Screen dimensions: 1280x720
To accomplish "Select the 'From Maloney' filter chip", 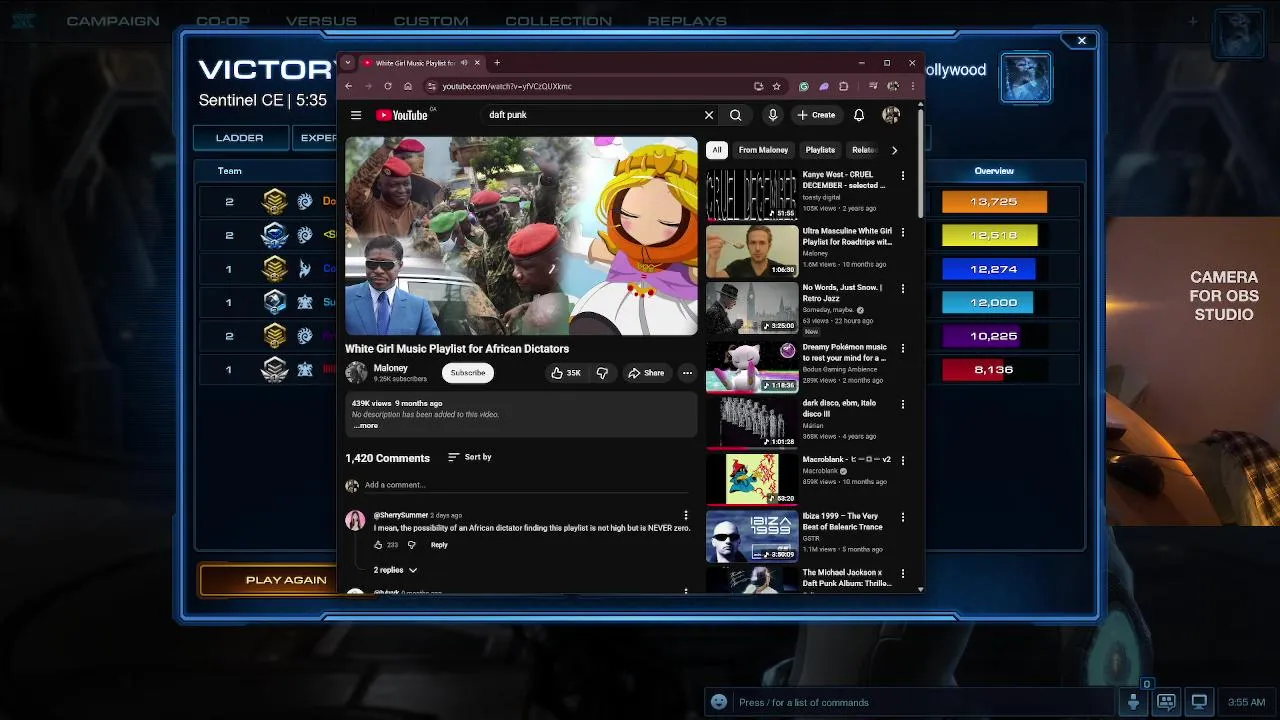I will point(763,150).
